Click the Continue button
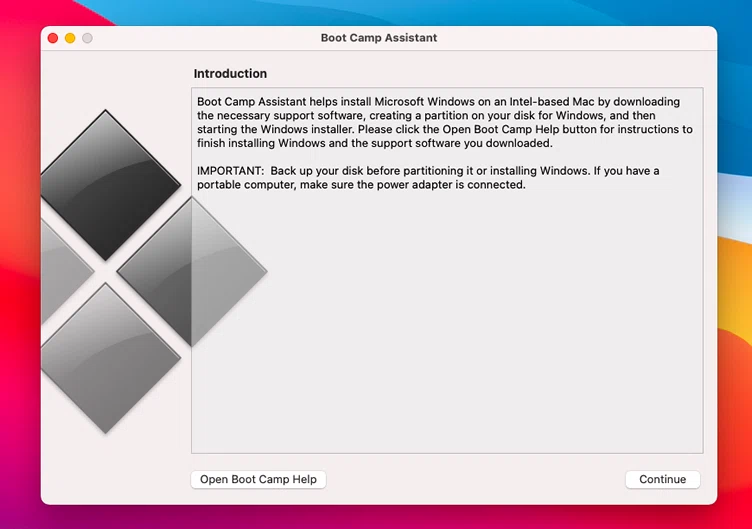The width and height of the screenshot is (752, 529). tap(662, 479)
